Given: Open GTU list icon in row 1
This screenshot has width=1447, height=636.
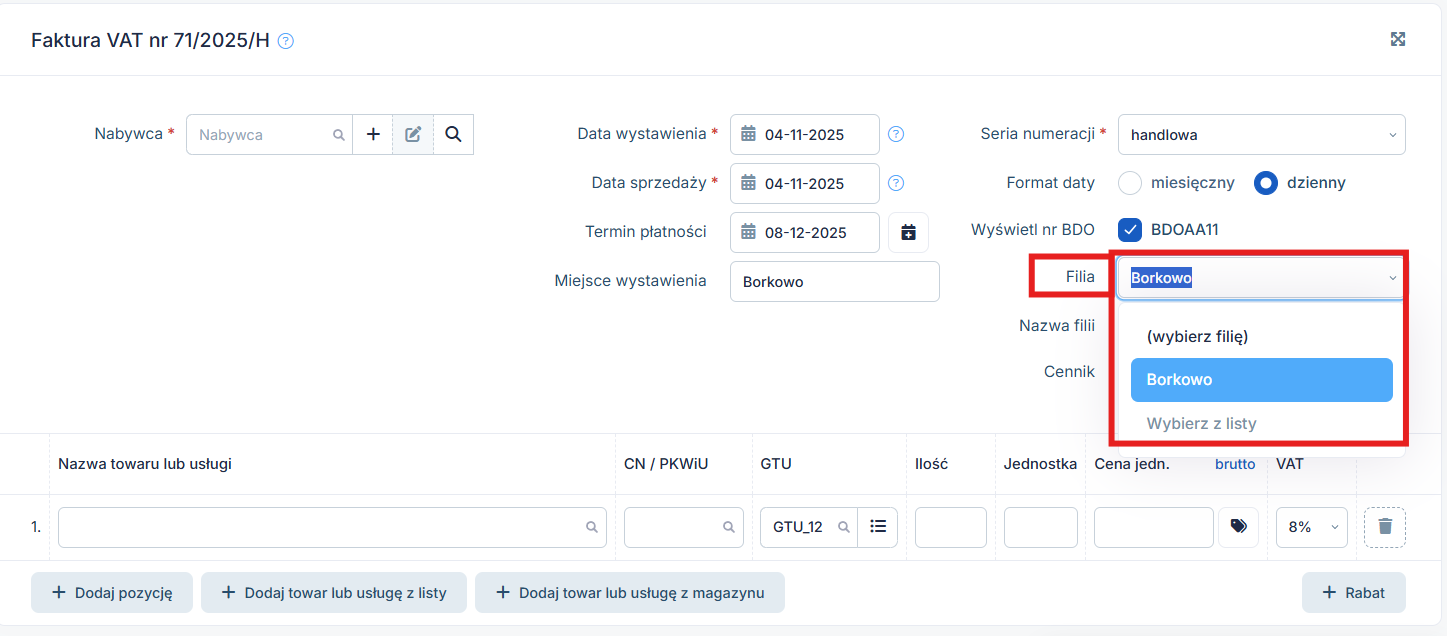Looking at the screenshot, I should click(x=878, y=527).
